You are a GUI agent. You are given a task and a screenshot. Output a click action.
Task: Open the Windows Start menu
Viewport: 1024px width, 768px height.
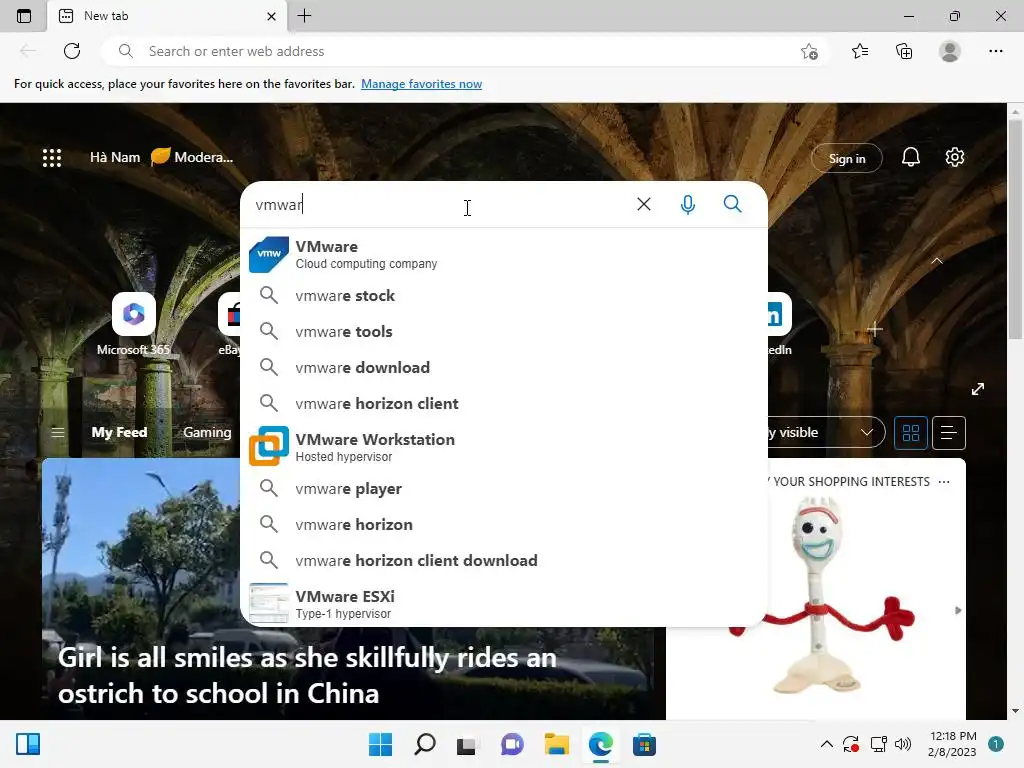380,744
